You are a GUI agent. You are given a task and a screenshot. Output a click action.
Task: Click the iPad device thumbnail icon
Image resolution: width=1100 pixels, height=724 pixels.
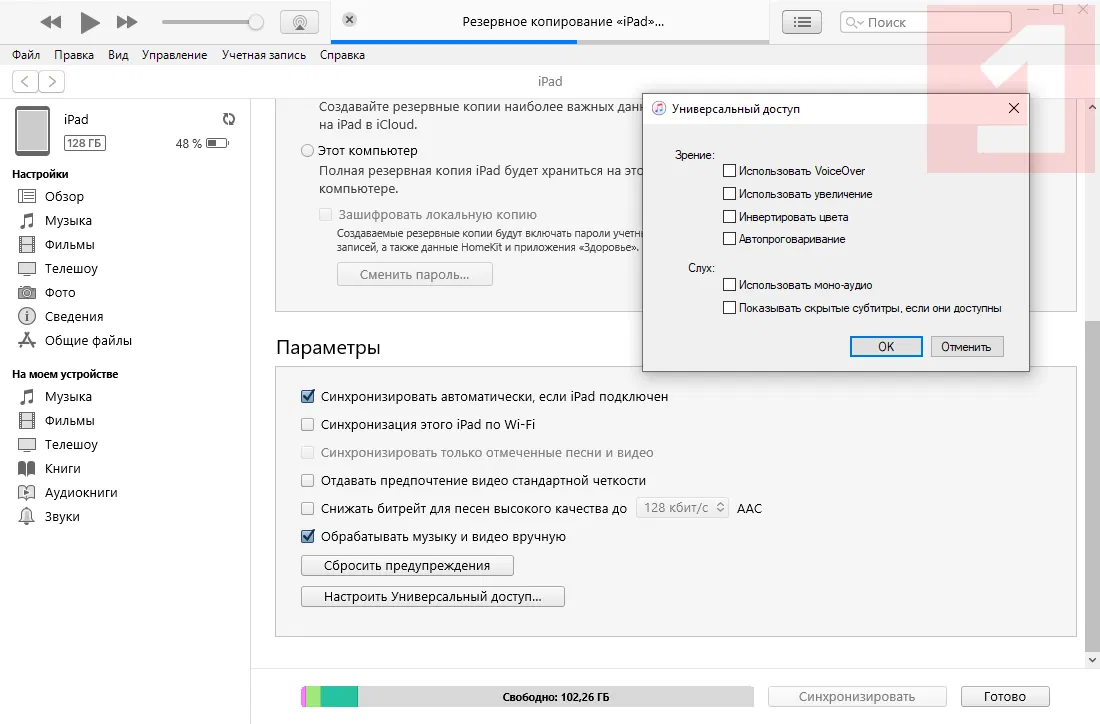point(32,130)
